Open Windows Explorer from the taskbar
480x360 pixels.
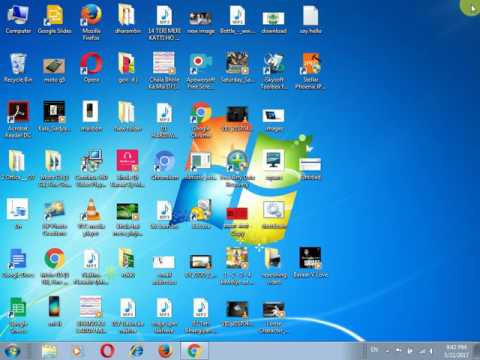pyautogui.click(x=49, y=351)
